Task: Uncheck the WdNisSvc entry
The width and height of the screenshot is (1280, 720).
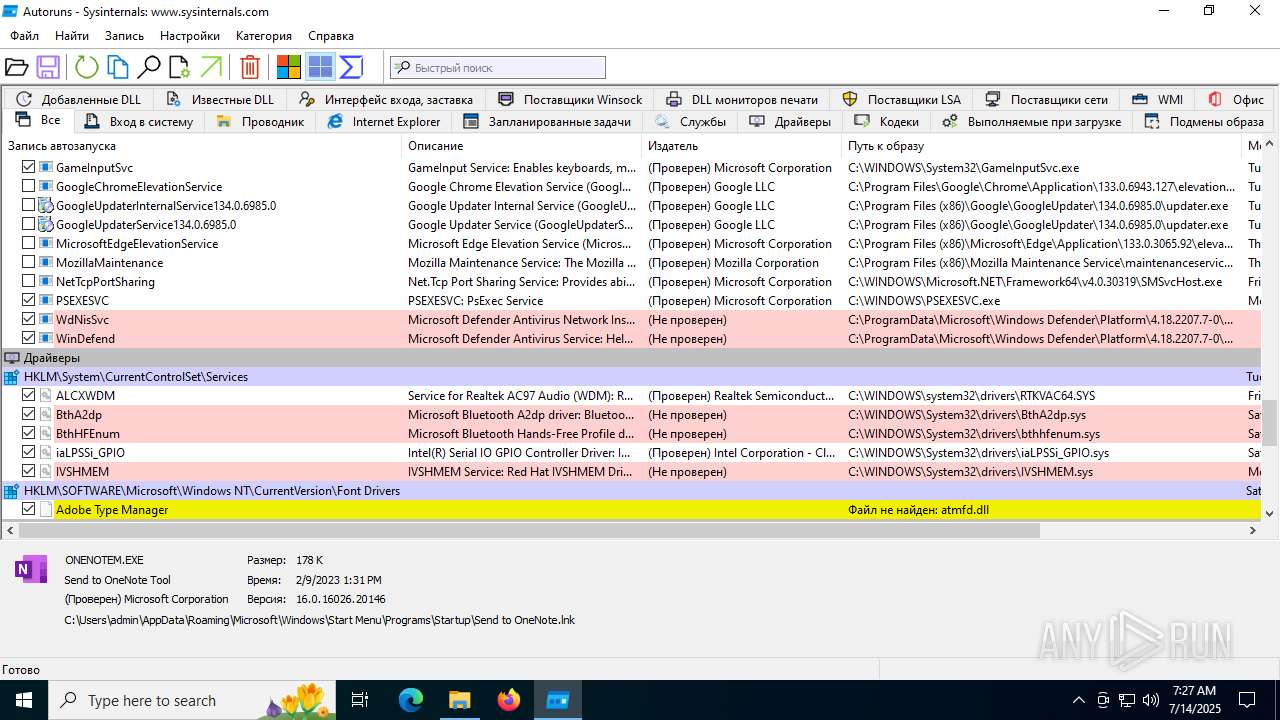Action: [x=28, y=319]
